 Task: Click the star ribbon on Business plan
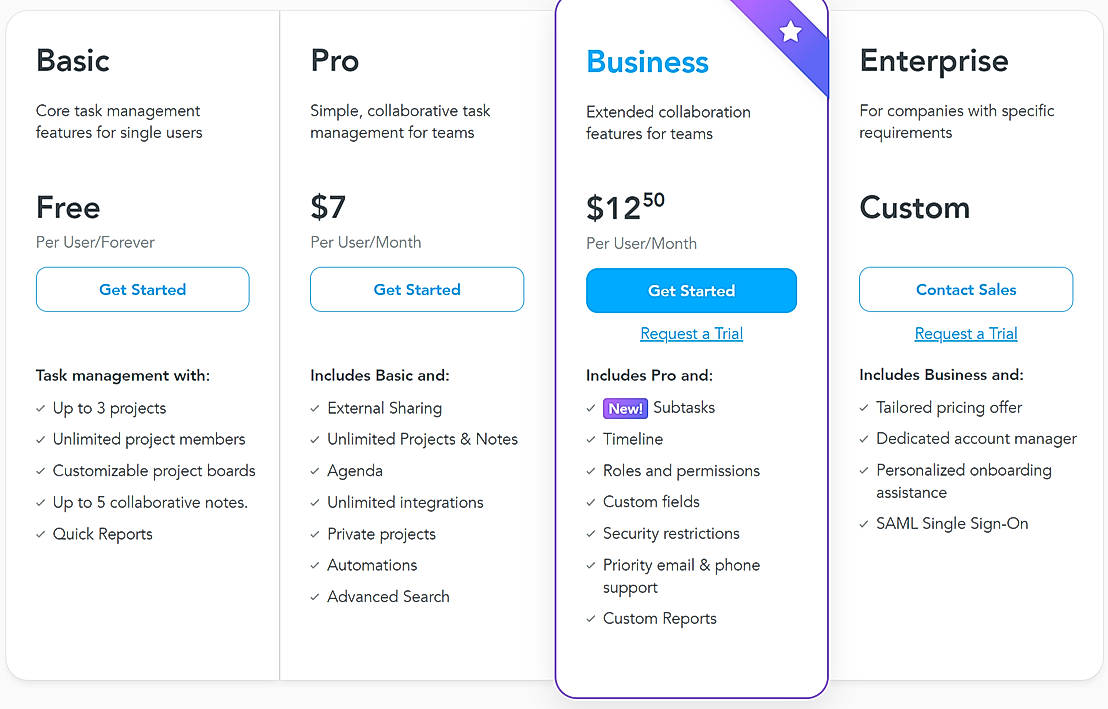[x=791, y=32]
